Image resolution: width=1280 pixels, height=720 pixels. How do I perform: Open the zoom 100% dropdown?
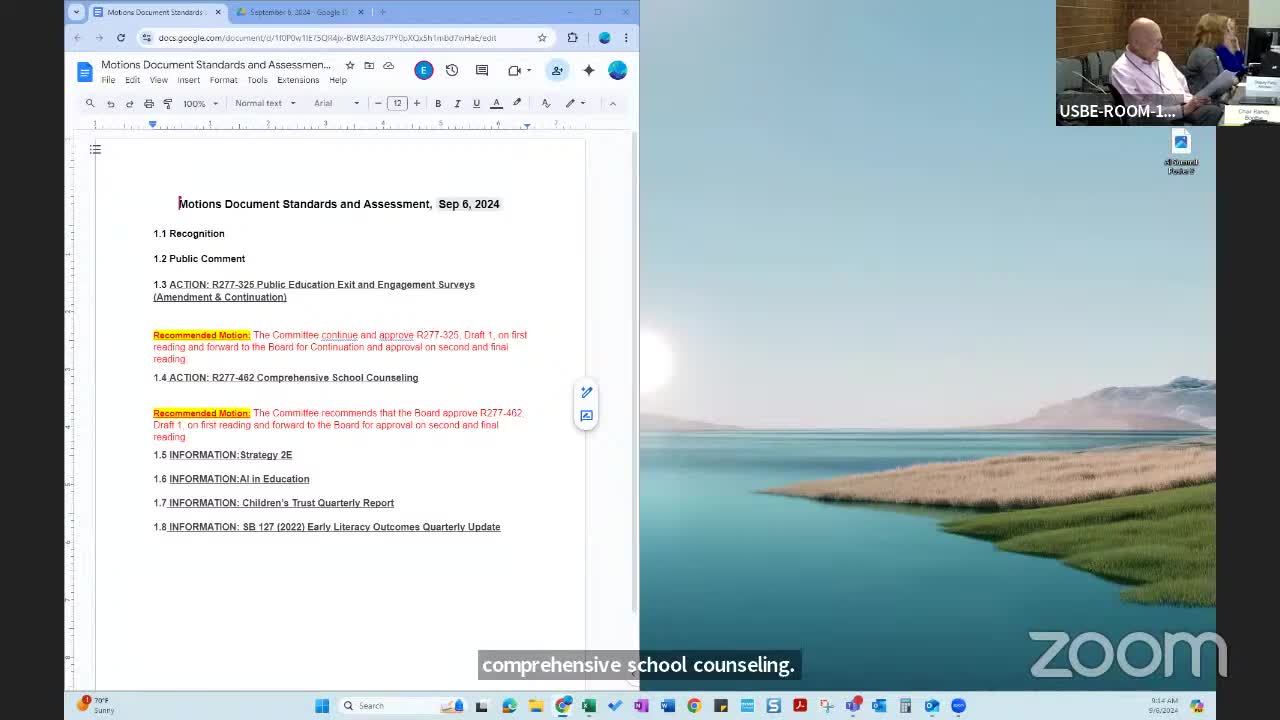point(200,103)
